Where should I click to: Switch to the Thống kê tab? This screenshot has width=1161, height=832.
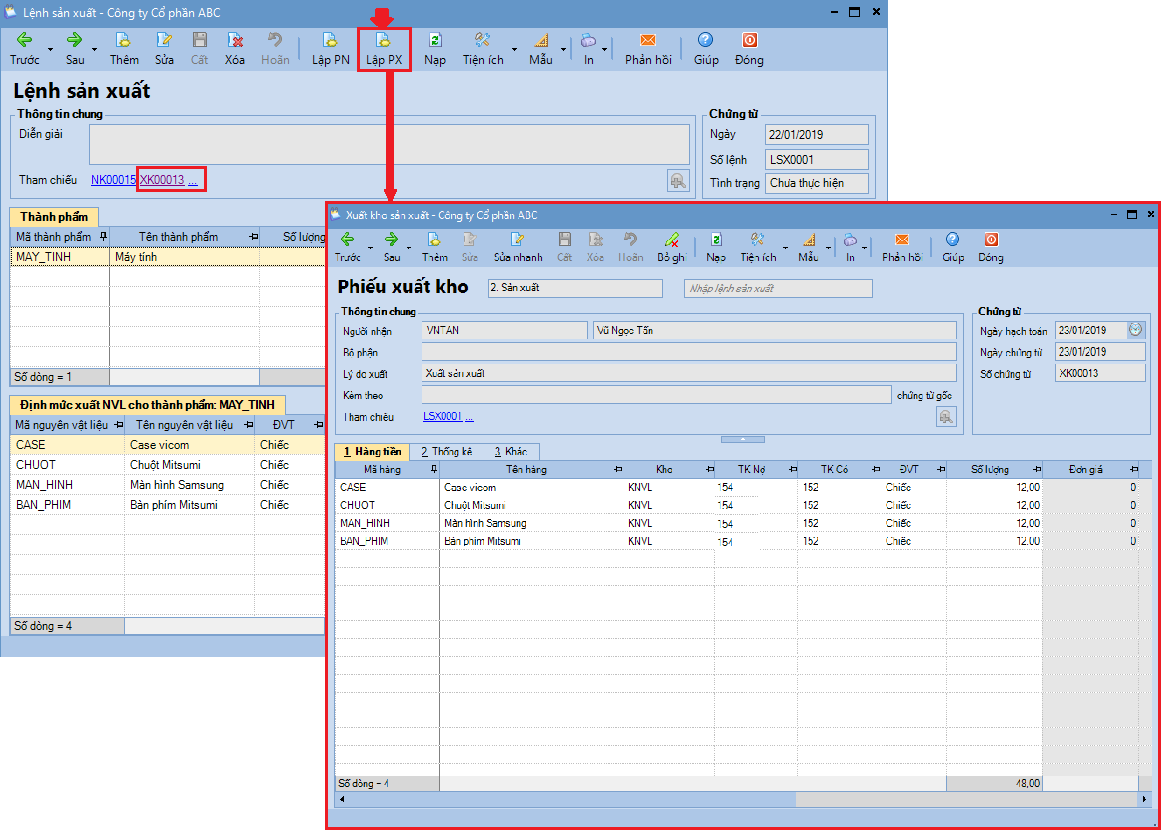tap(446, 452)
